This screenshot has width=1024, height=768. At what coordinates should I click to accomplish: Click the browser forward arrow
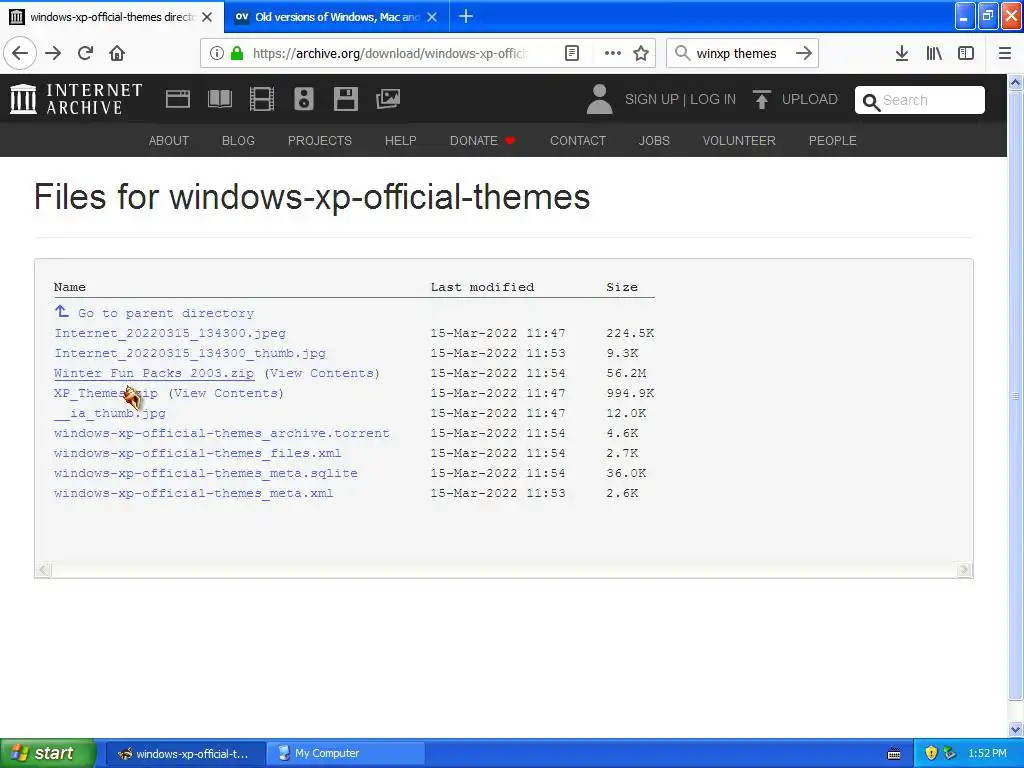(53, 53)
